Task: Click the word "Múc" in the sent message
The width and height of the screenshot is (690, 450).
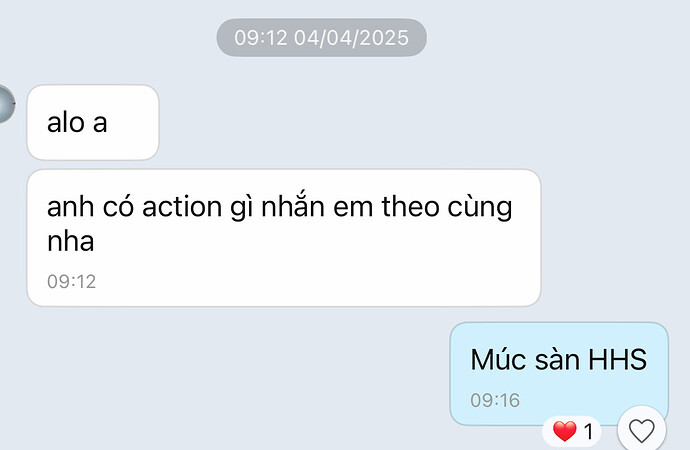Action: pos(499,359)
